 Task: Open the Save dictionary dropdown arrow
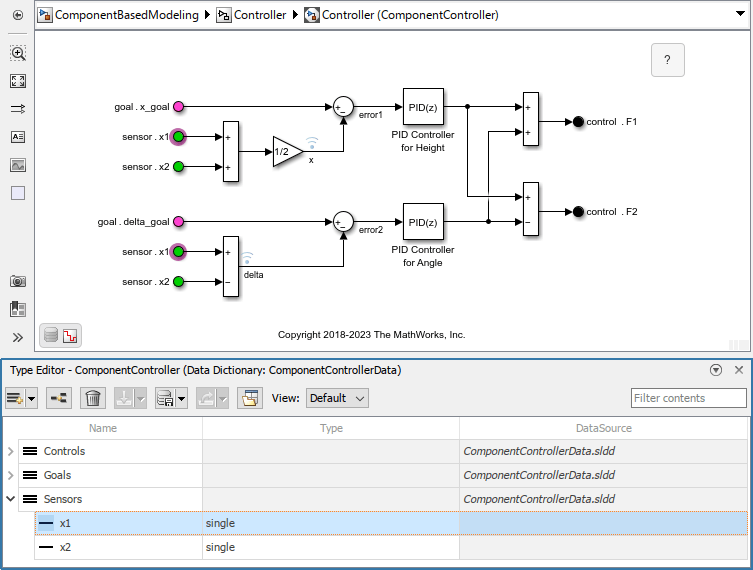(x=182, y=398)
